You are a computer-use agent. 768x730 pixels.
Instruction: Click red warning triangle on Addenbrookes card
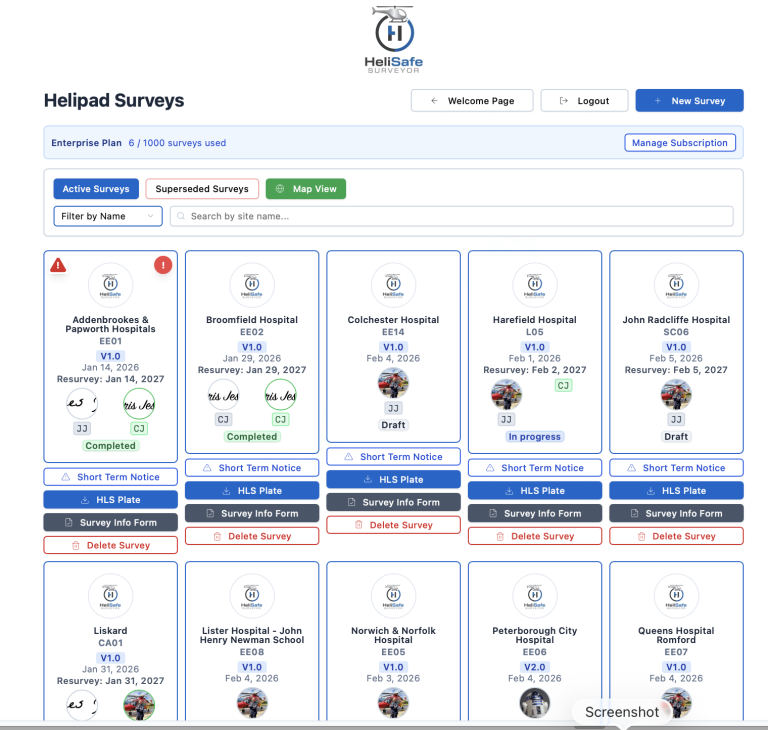tap(58, 265)
